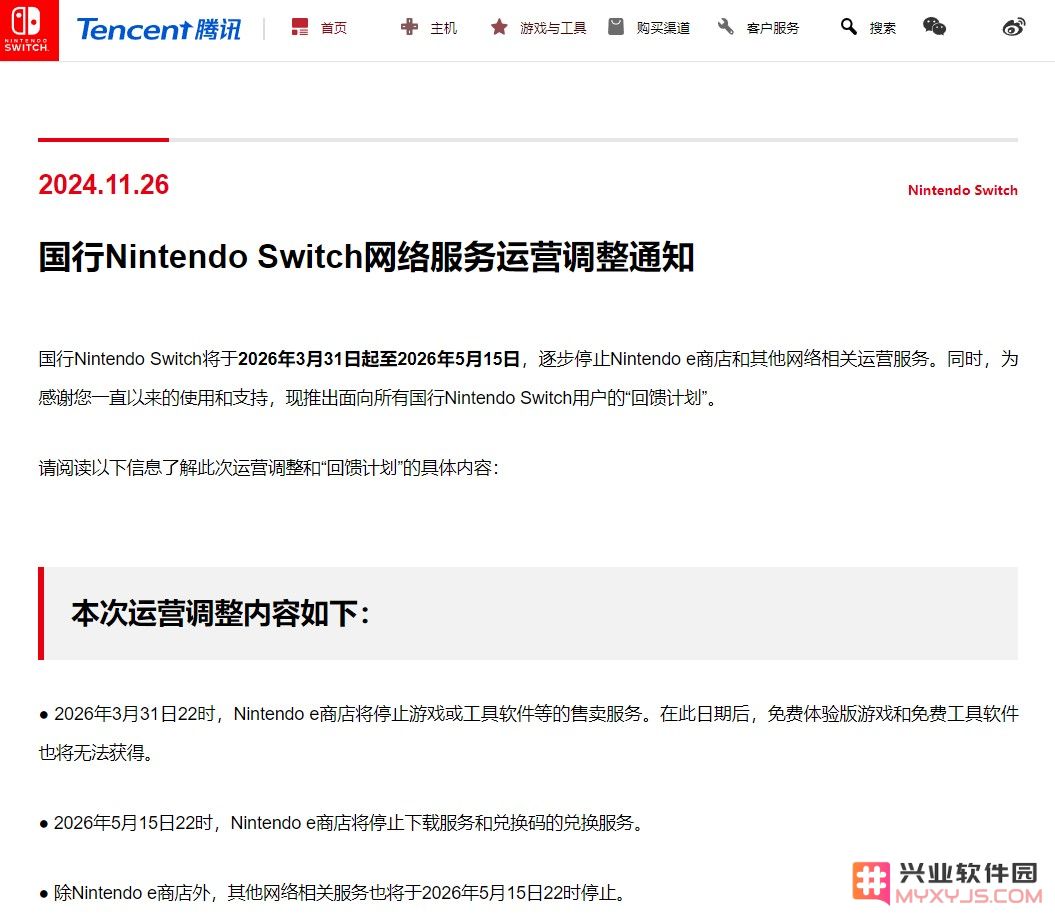Click the line starting 请阅读以下信息
Screen dimensions: 1055x920
[268, 468]
